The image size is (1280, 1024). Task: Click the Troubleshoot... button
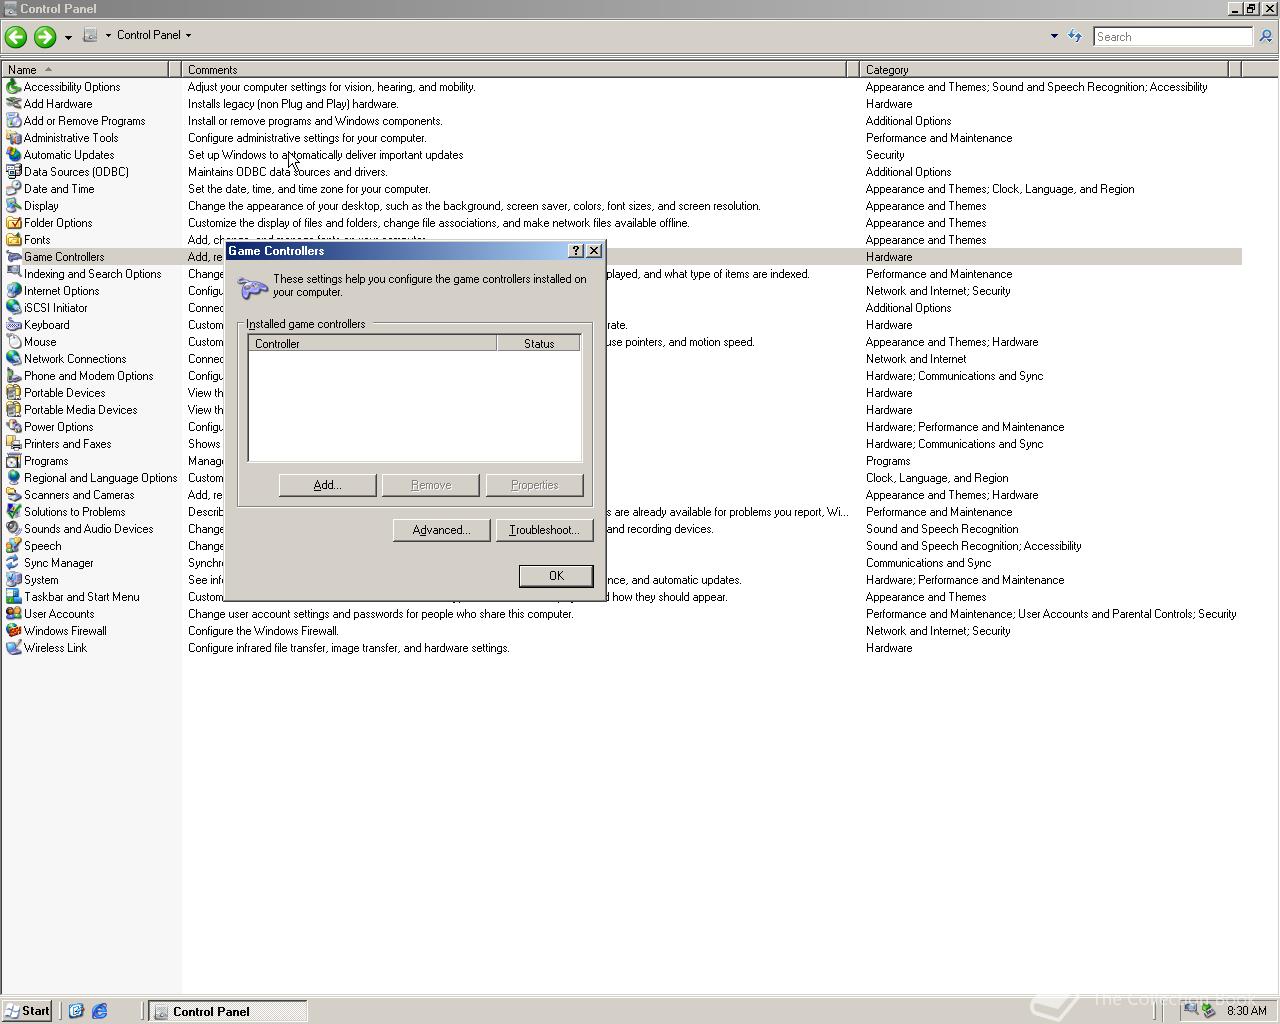tap(544, 530)
